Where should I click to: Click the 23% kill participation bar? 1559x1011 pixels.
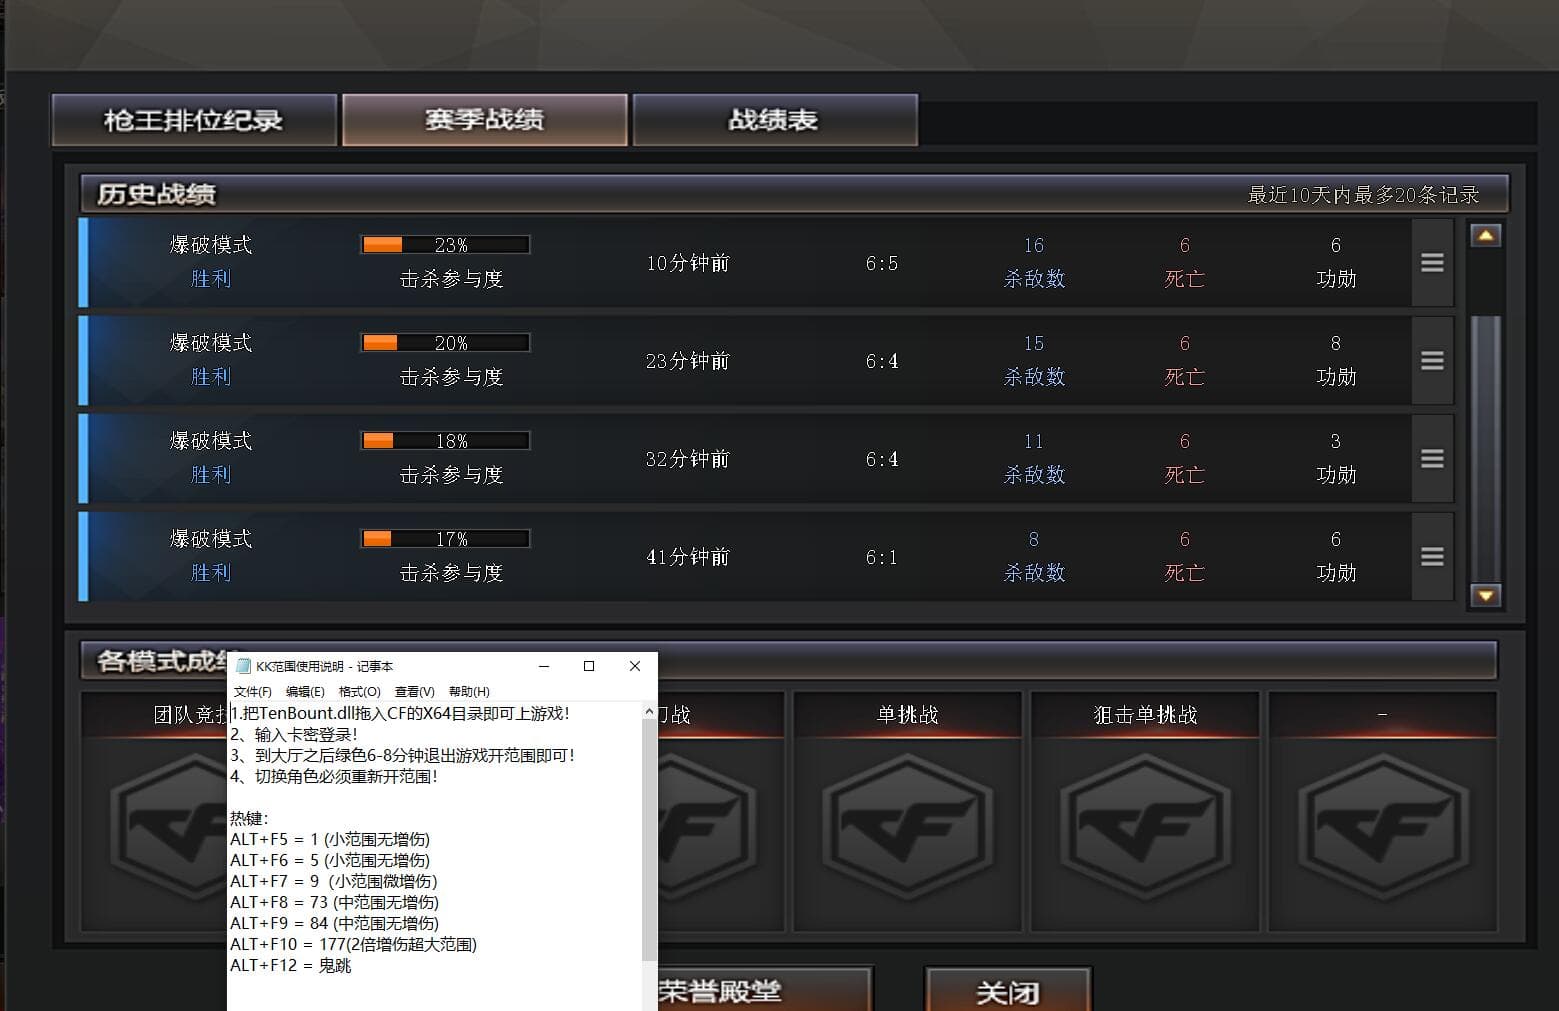coord(445,244)
